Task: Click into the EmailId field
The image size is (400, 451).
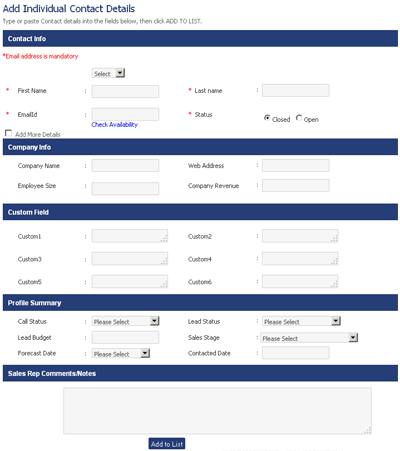Action: pyautogui.click(x=125, y=114)
